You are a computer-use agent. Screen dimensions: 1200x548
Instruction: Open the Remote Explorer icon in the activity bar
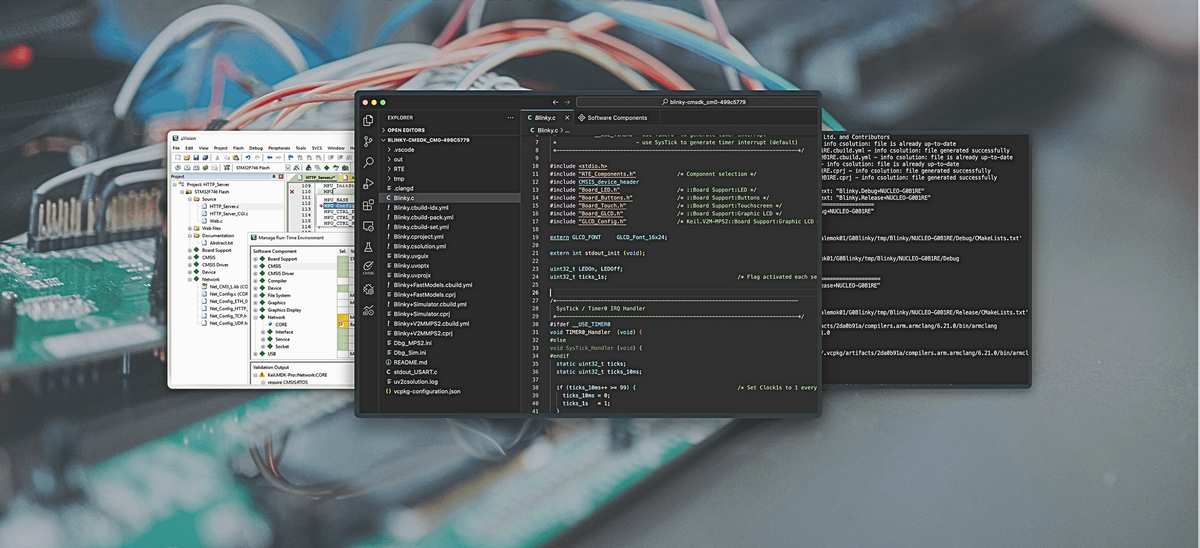[368, 225]
